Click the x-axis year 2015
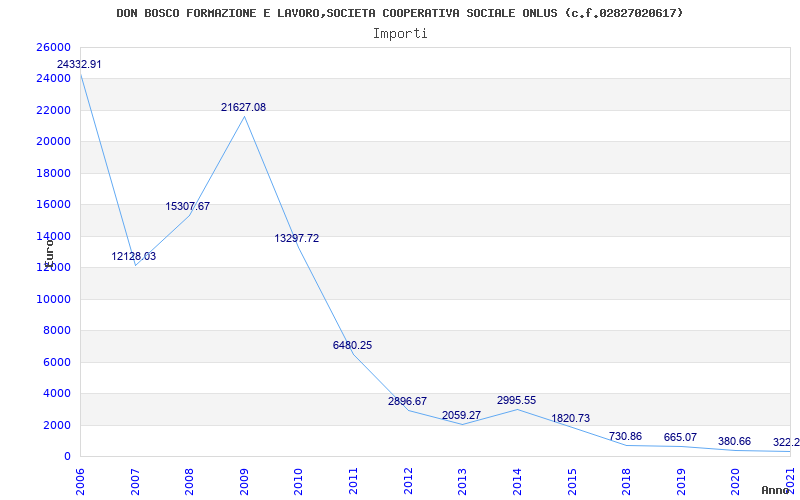 point(571,481)
